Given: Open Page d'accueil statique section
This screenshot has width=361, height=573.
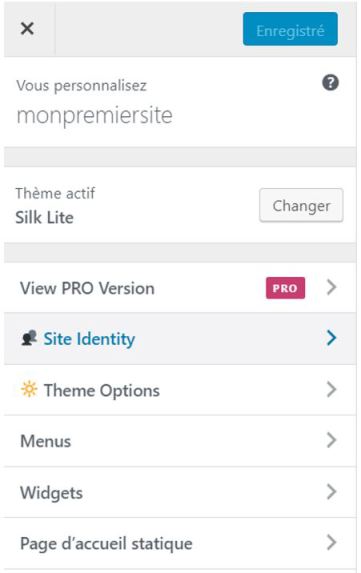Looking at the screenshot, I should 180,543.
